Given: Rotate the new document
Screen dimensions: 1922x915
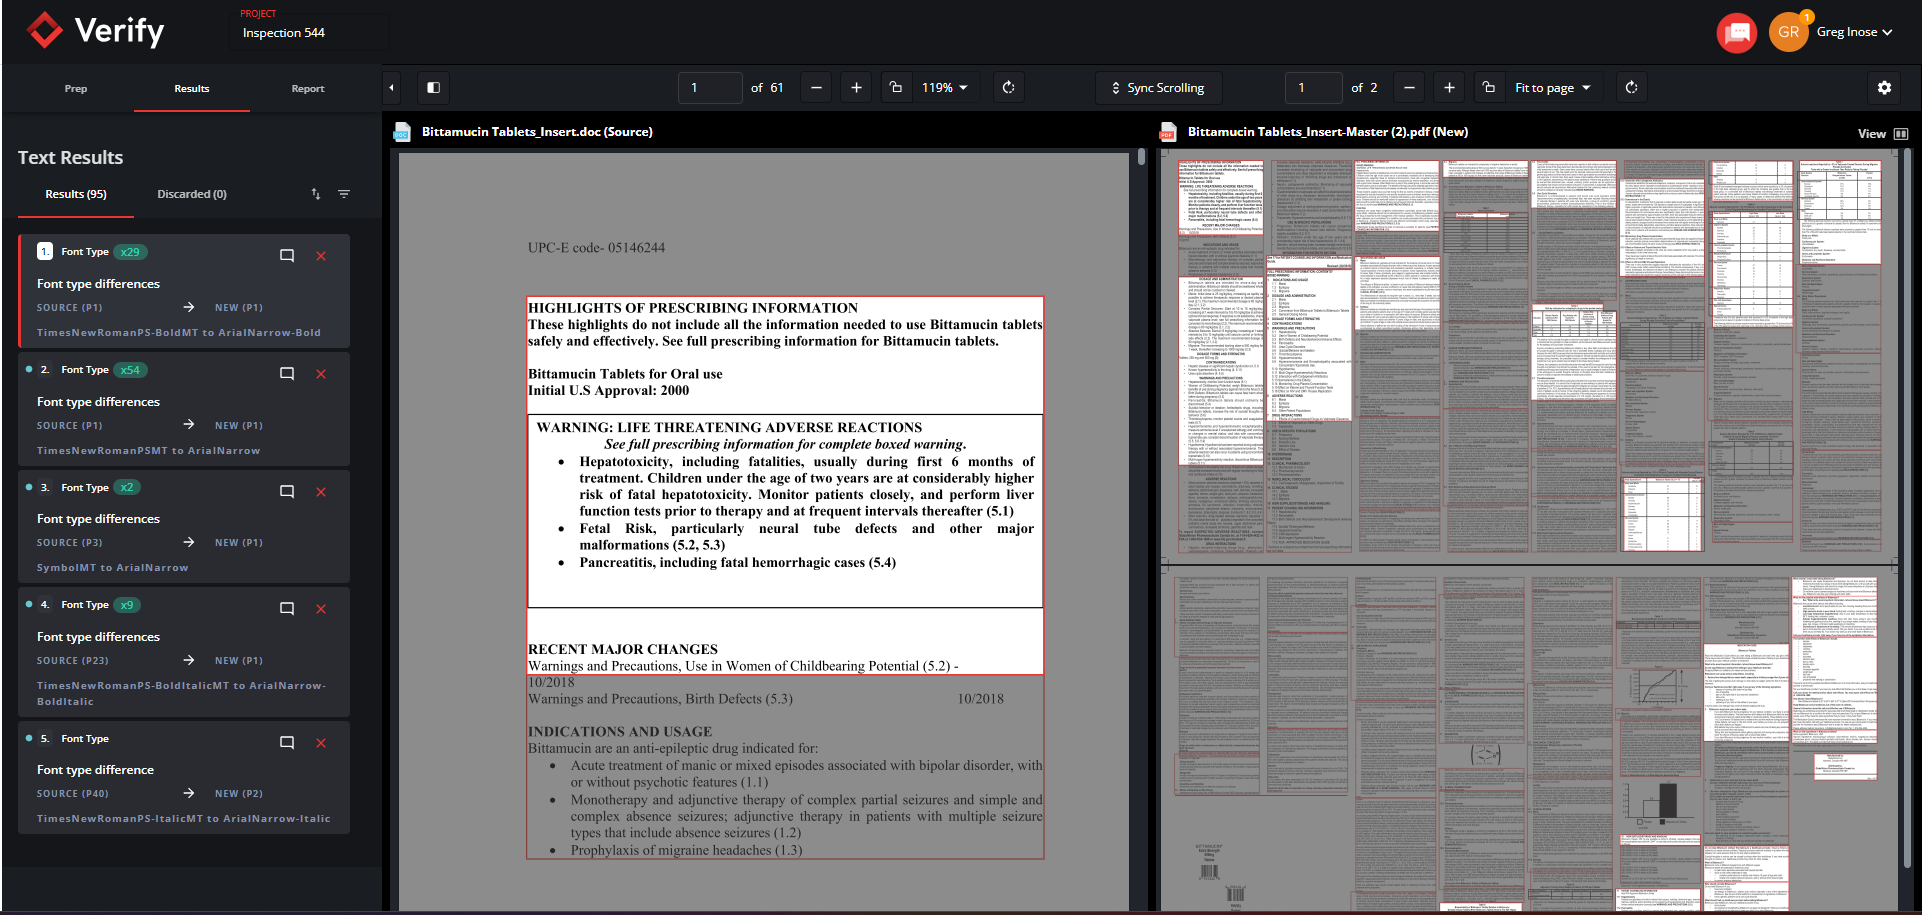Looking at the screenshot, I should 1631,88.
